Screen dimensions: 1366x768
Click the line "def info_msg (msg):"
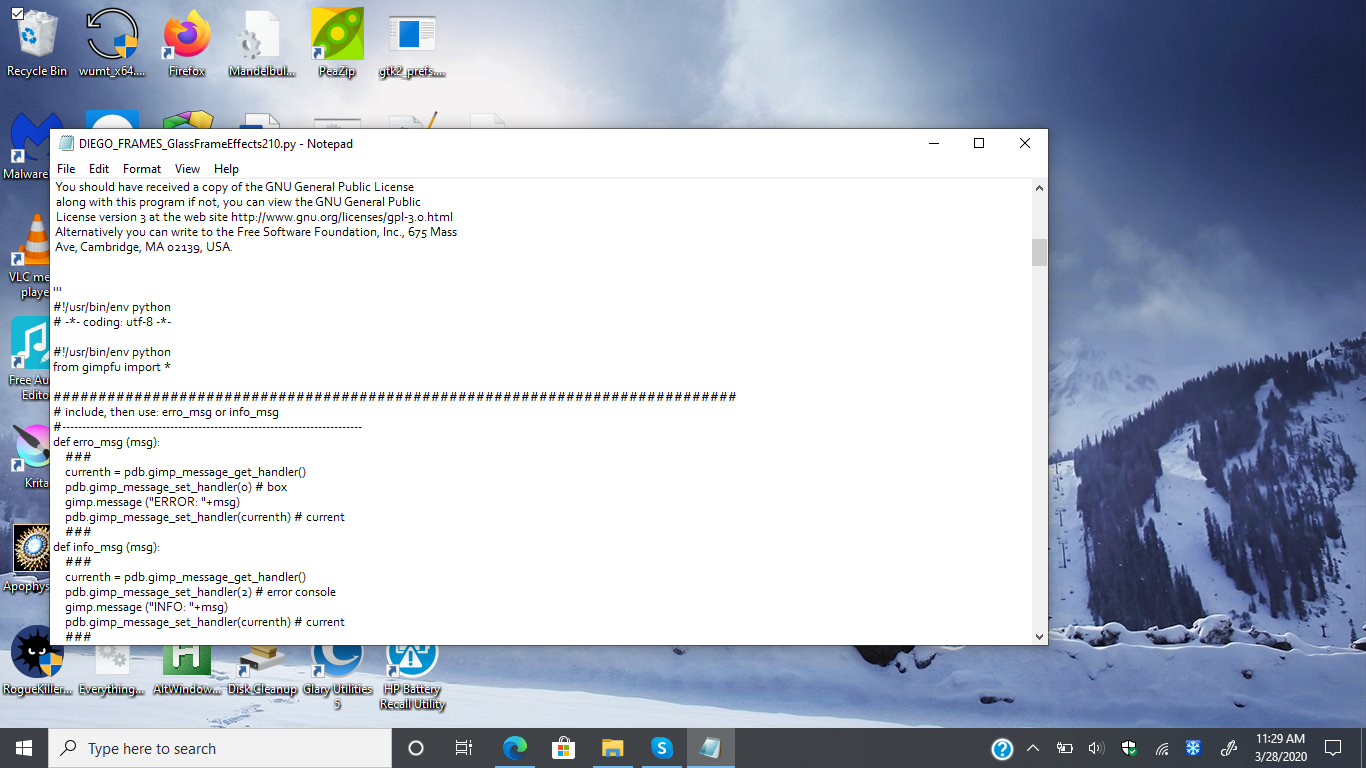tap(106, 547)
